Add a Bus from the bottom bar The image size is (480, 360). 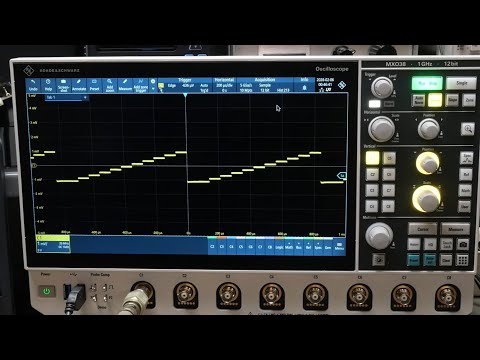[x=299, y=246]
